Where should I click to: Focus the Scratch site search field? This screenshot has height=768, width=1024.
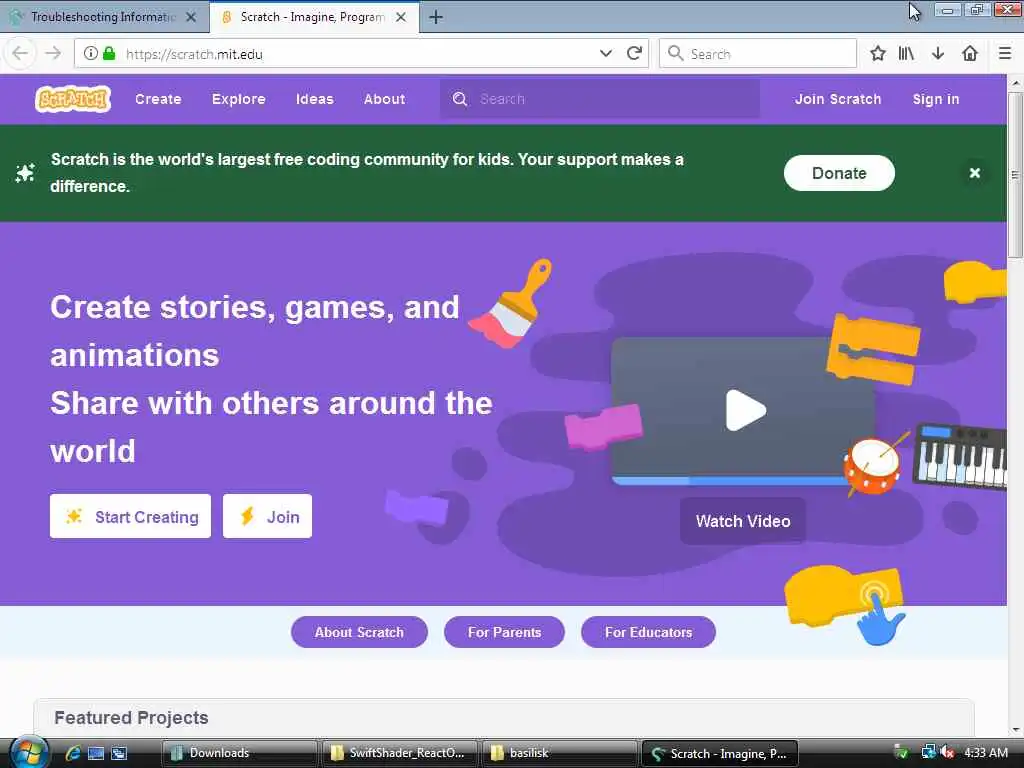[x=600, y=99]
